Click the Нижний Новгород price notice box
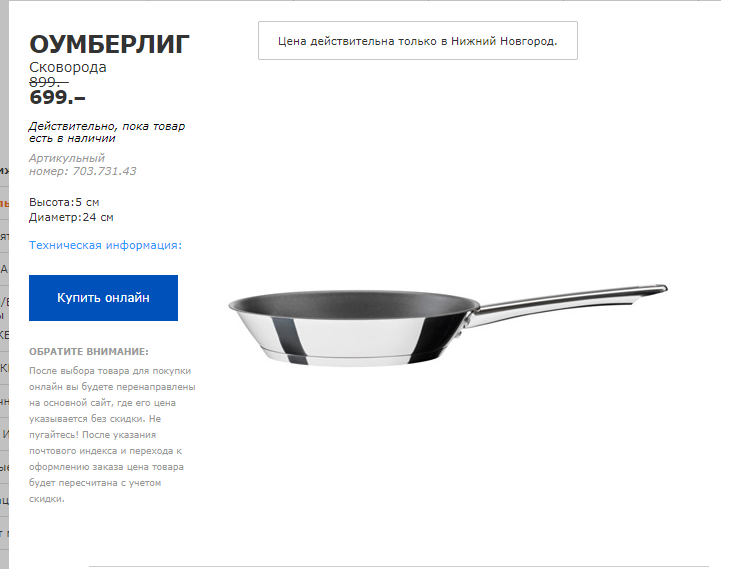 pos(418,41)
